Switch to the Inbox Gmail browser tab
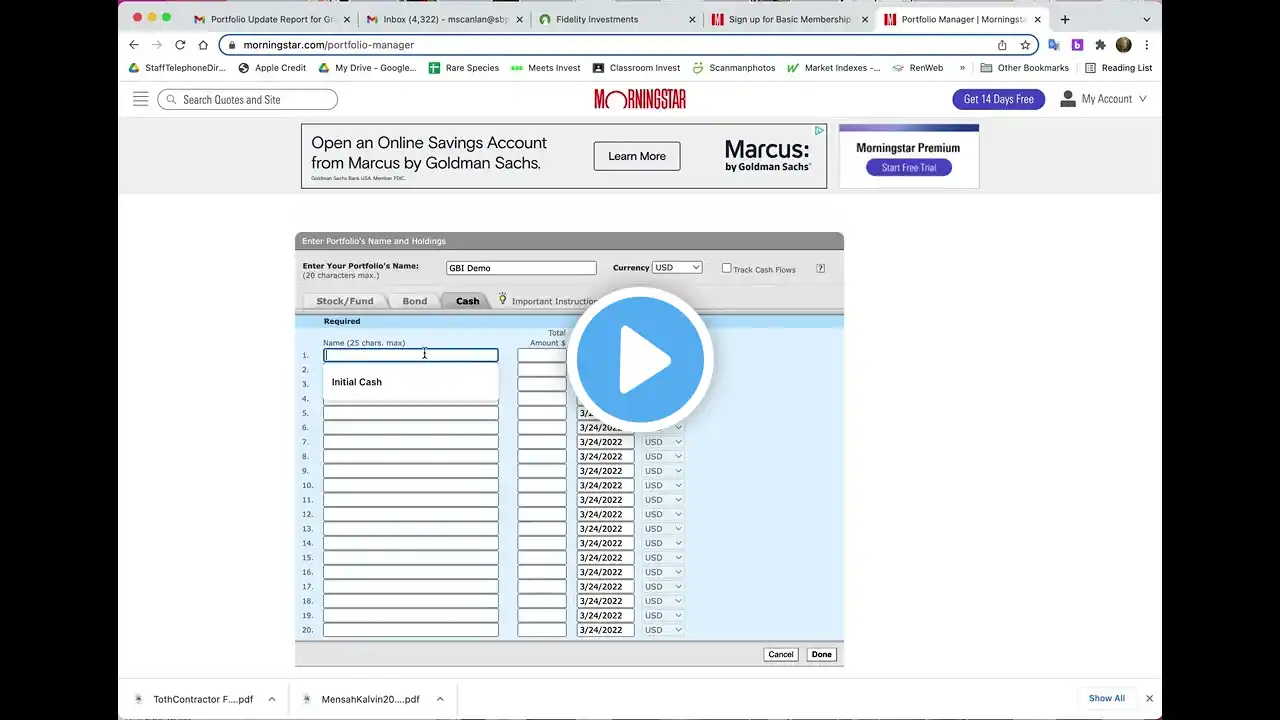1280x720 pixels. [445, 19]
